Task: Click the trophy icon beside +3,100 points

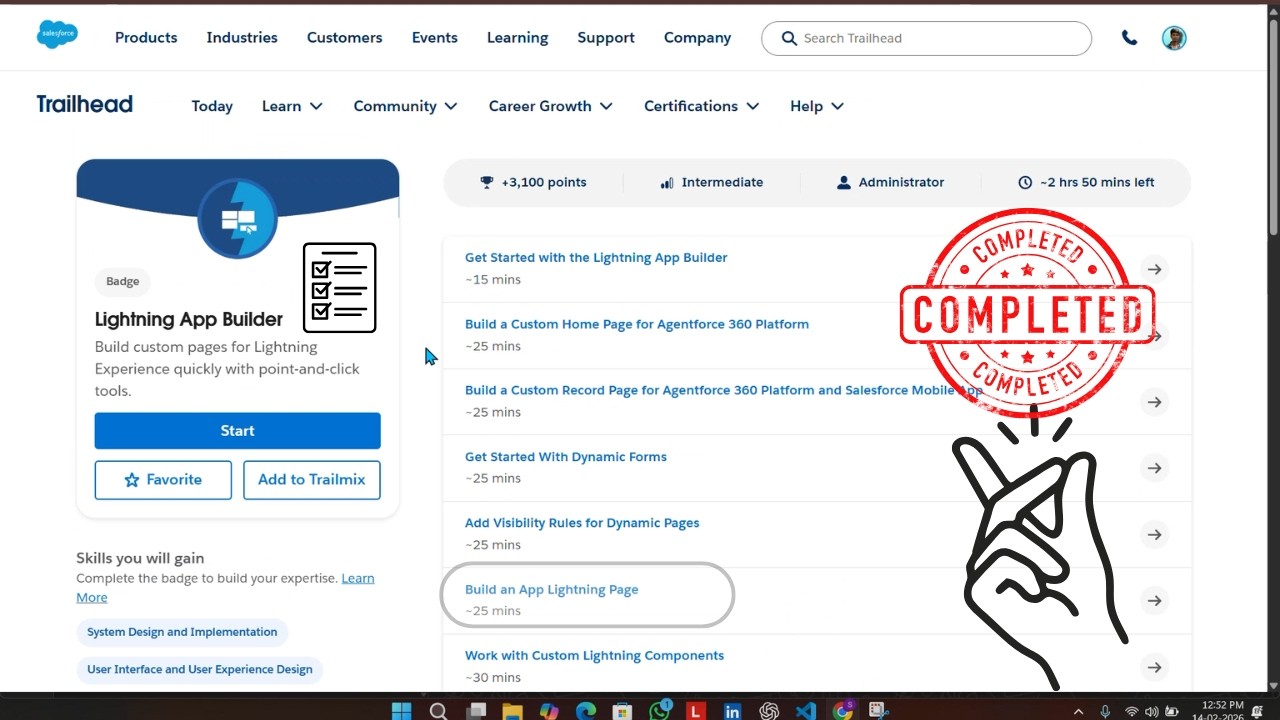Action: pos(487,182)
